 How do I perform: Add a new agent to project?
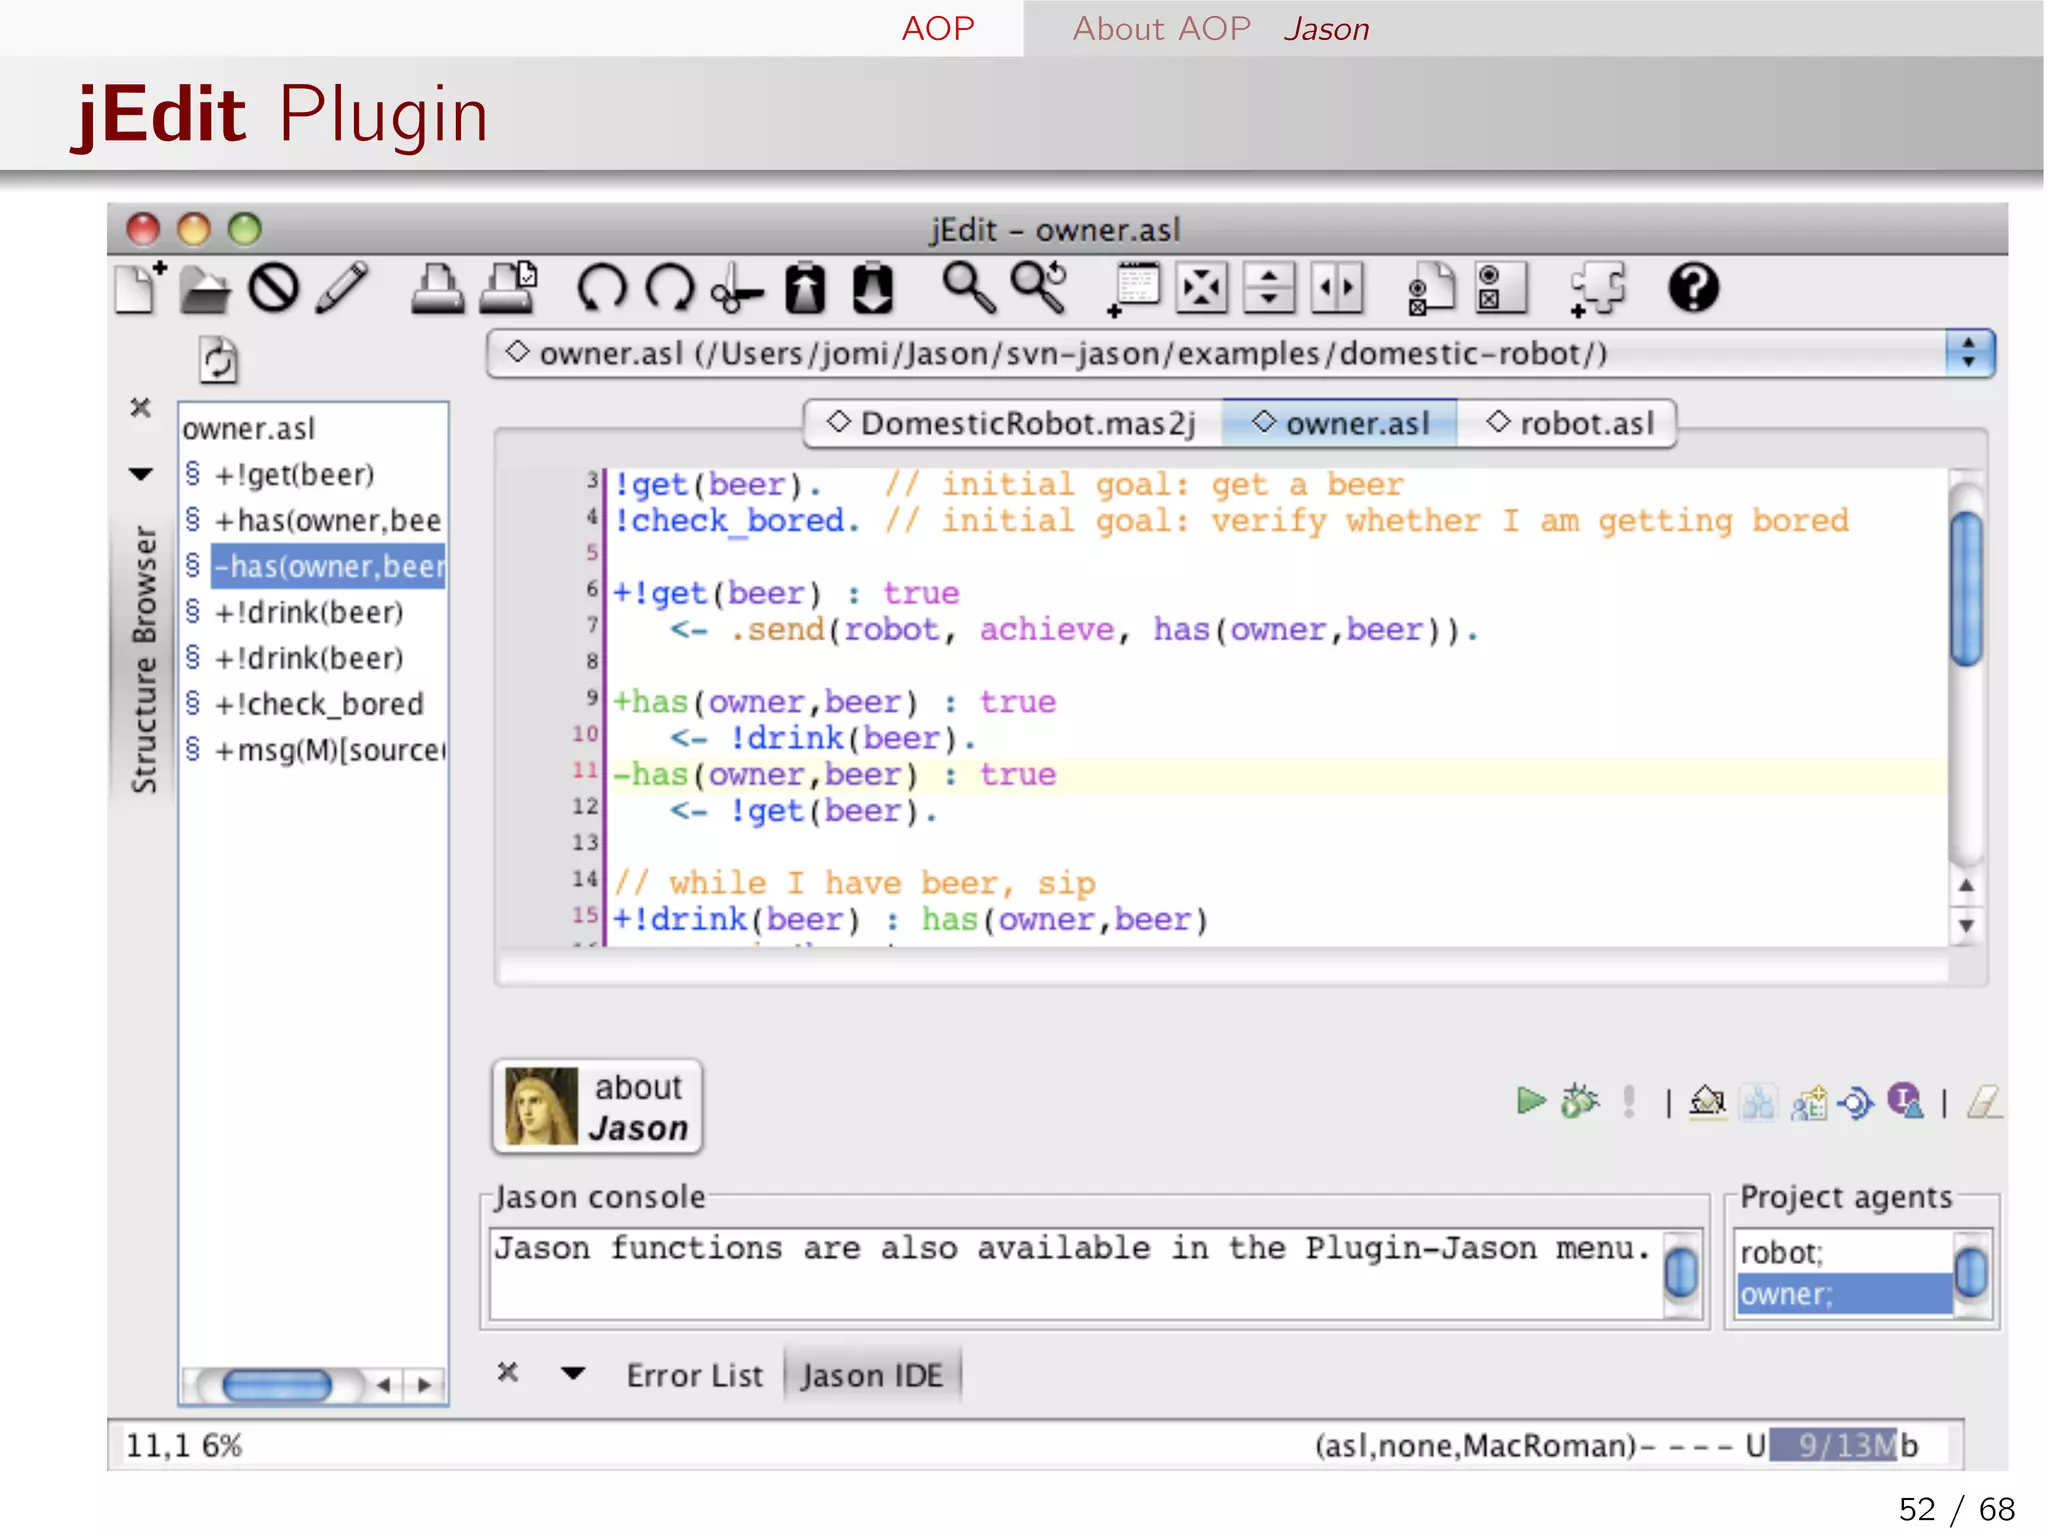tap(1808, 1102)
